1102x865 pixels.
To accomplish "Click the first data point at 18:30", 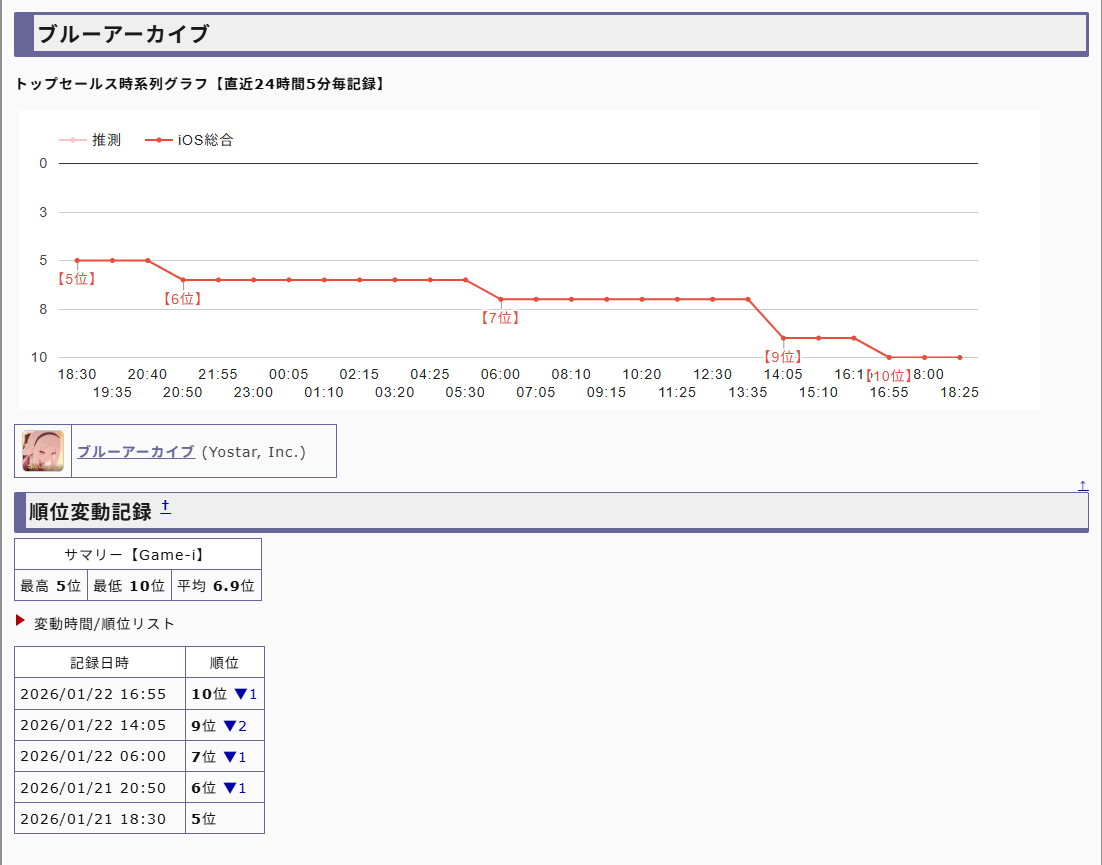I will click(77, 260).
